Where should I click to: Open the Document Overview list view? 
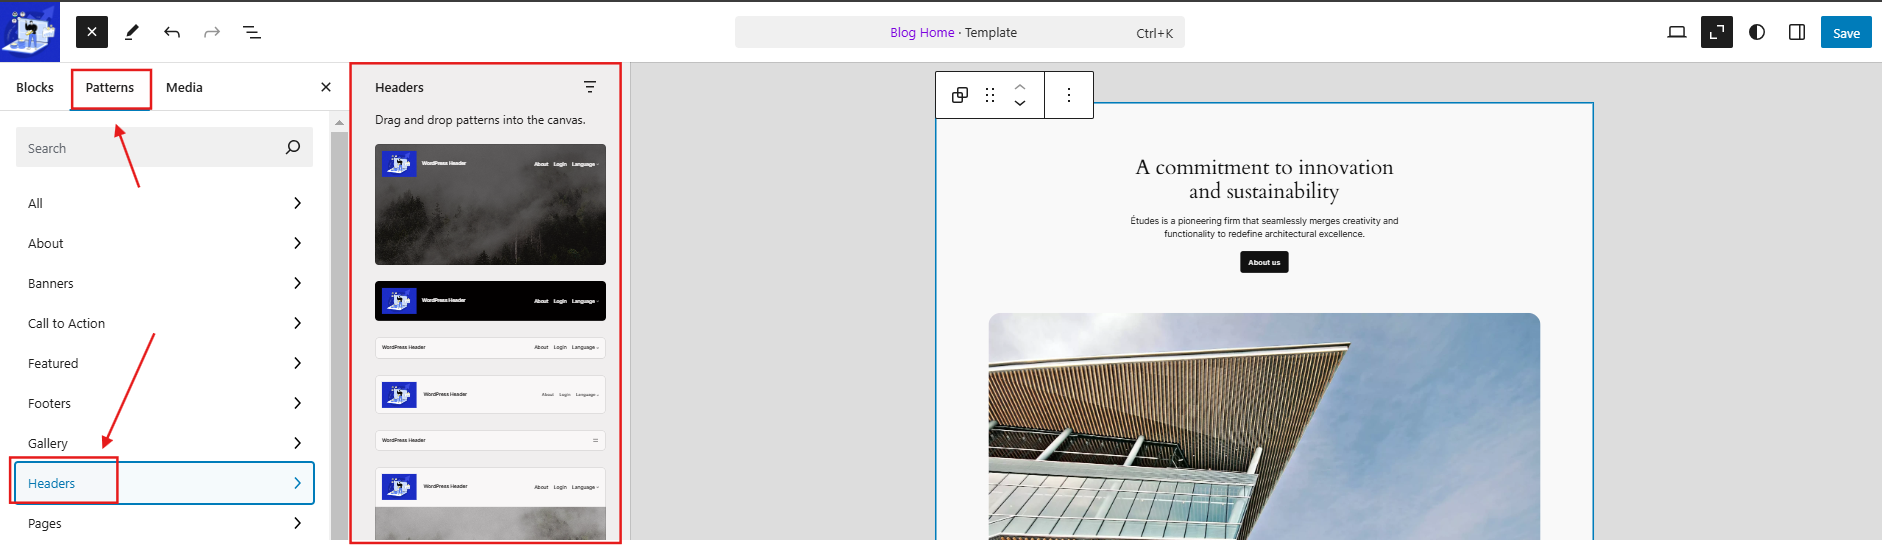tap(252, 33)
